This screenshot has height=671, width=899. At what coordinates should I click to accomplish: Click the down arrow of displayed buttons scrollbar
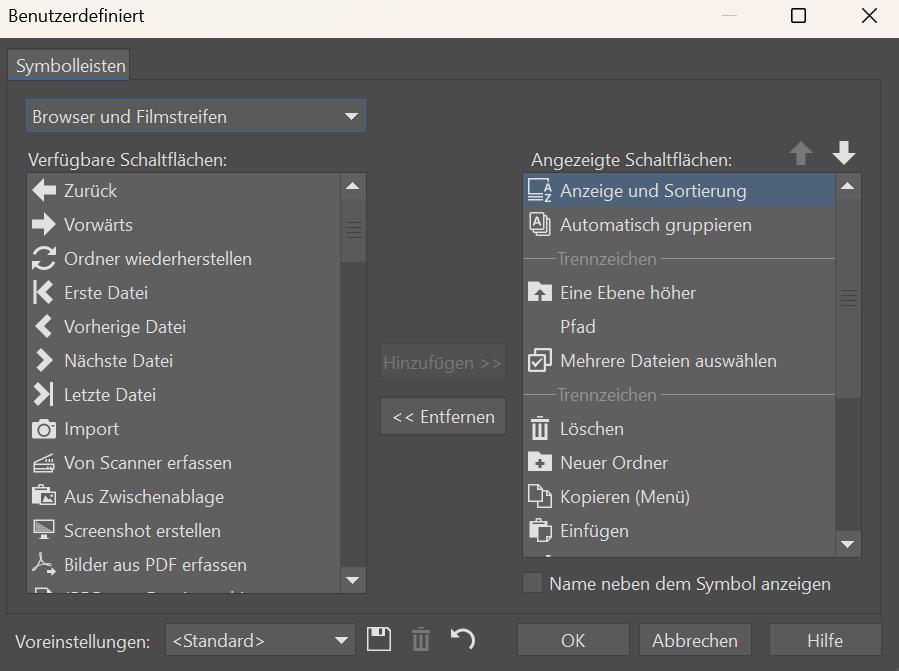[849, 544]
